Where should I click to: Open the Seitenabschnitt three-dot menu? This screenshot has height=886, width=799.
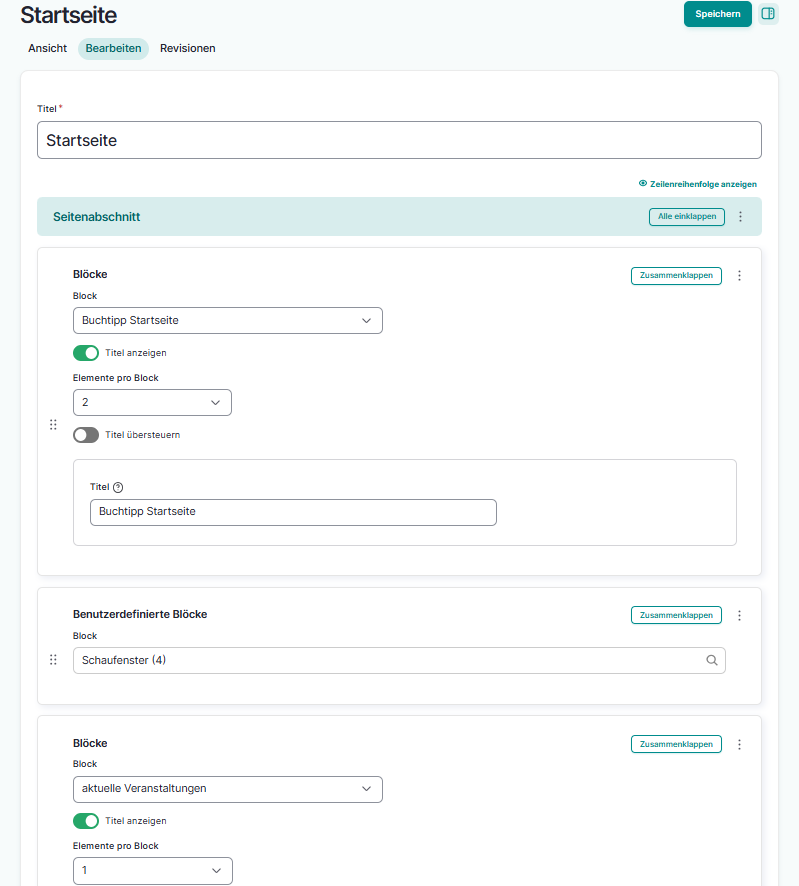(x=740, y=217)
